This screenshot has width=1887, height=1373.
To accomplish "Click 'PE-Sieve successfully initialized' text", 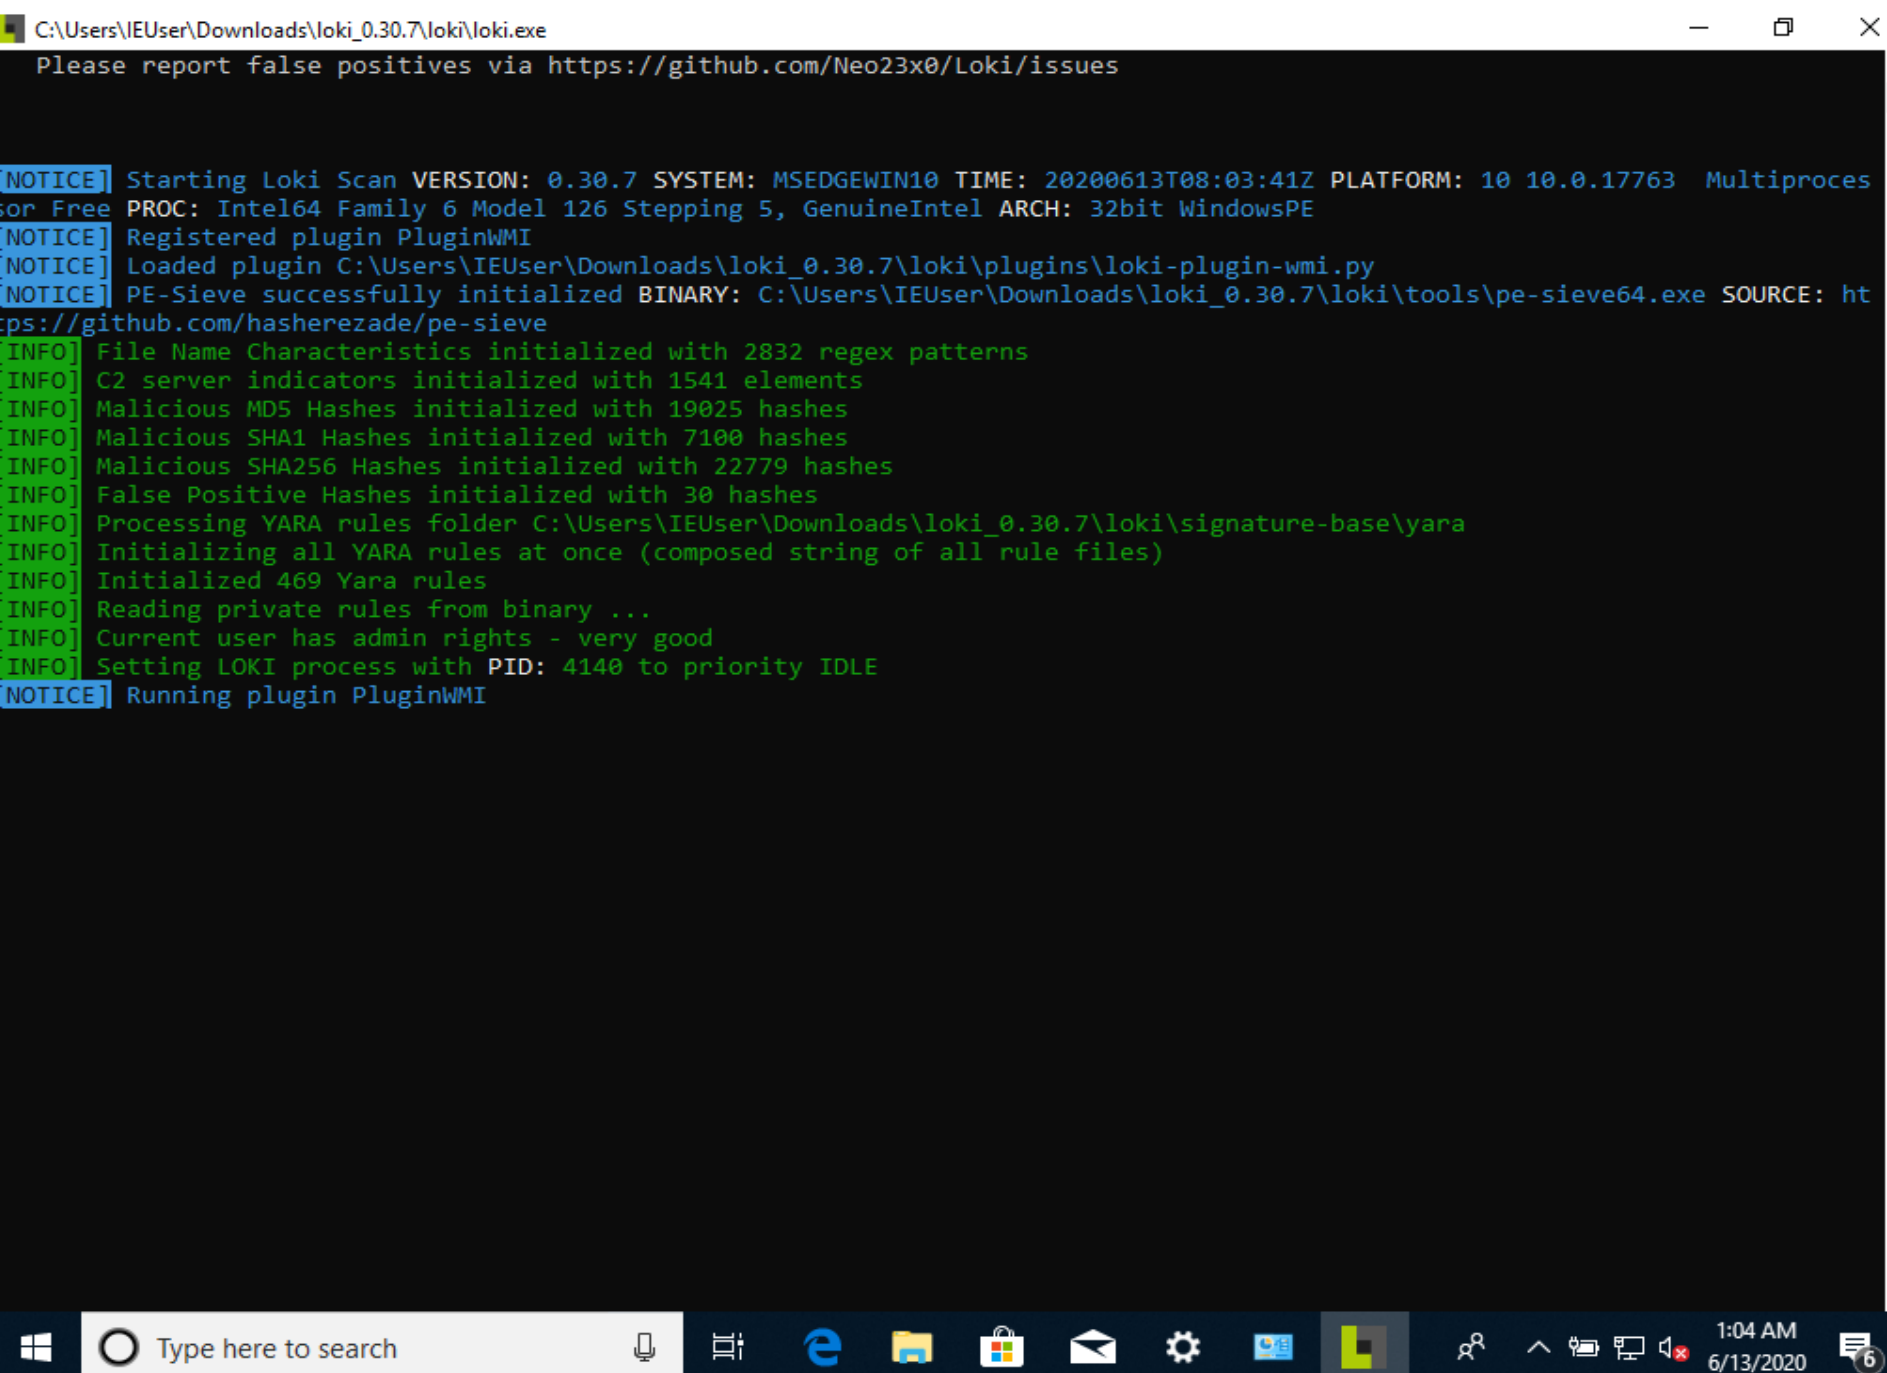I will tap(374, 295).
